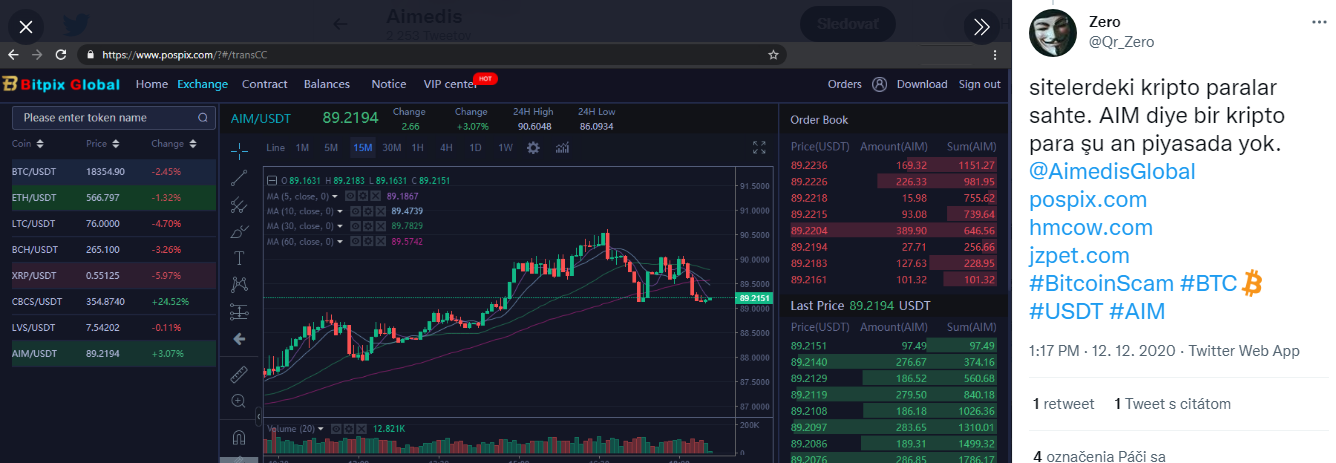Select the brush drawing tool
Viewport: 1336px width, 463px height.
tap(239, 231)
